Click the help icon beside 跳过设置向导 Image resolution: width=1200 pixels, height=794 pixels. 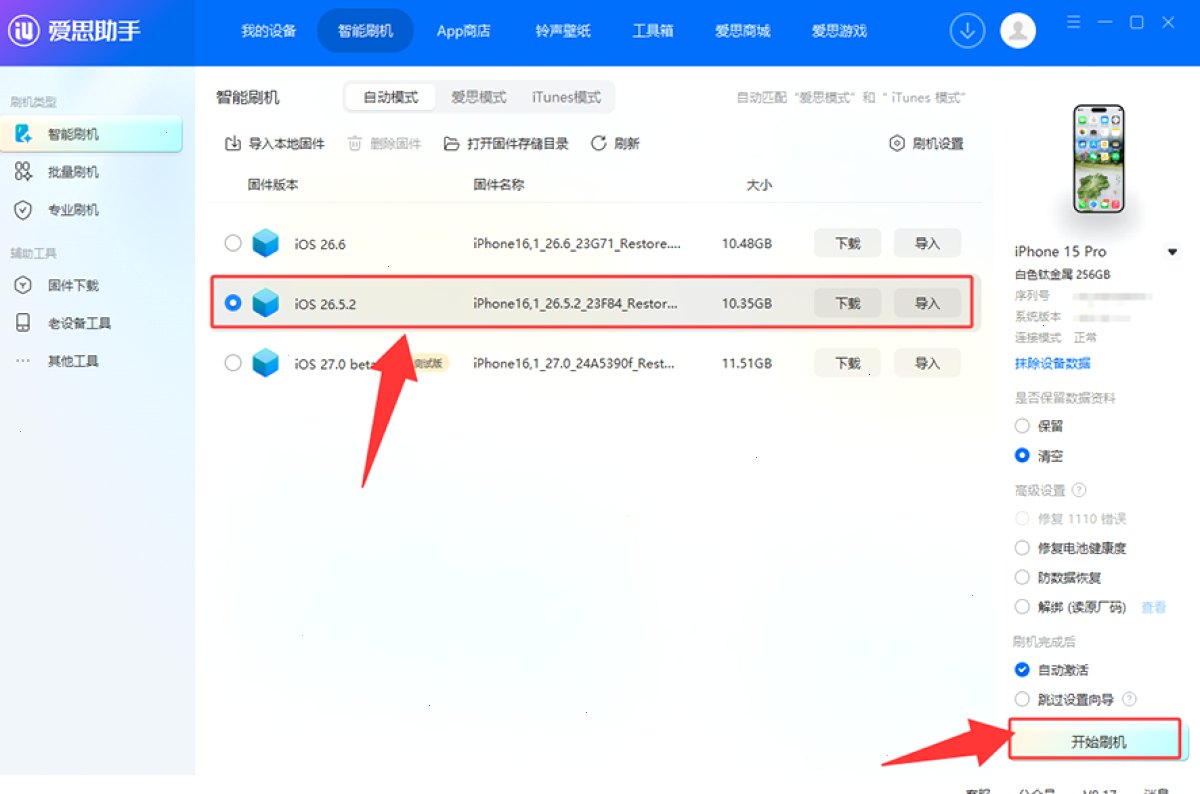pyautogui.click(x=1130, y=699)
